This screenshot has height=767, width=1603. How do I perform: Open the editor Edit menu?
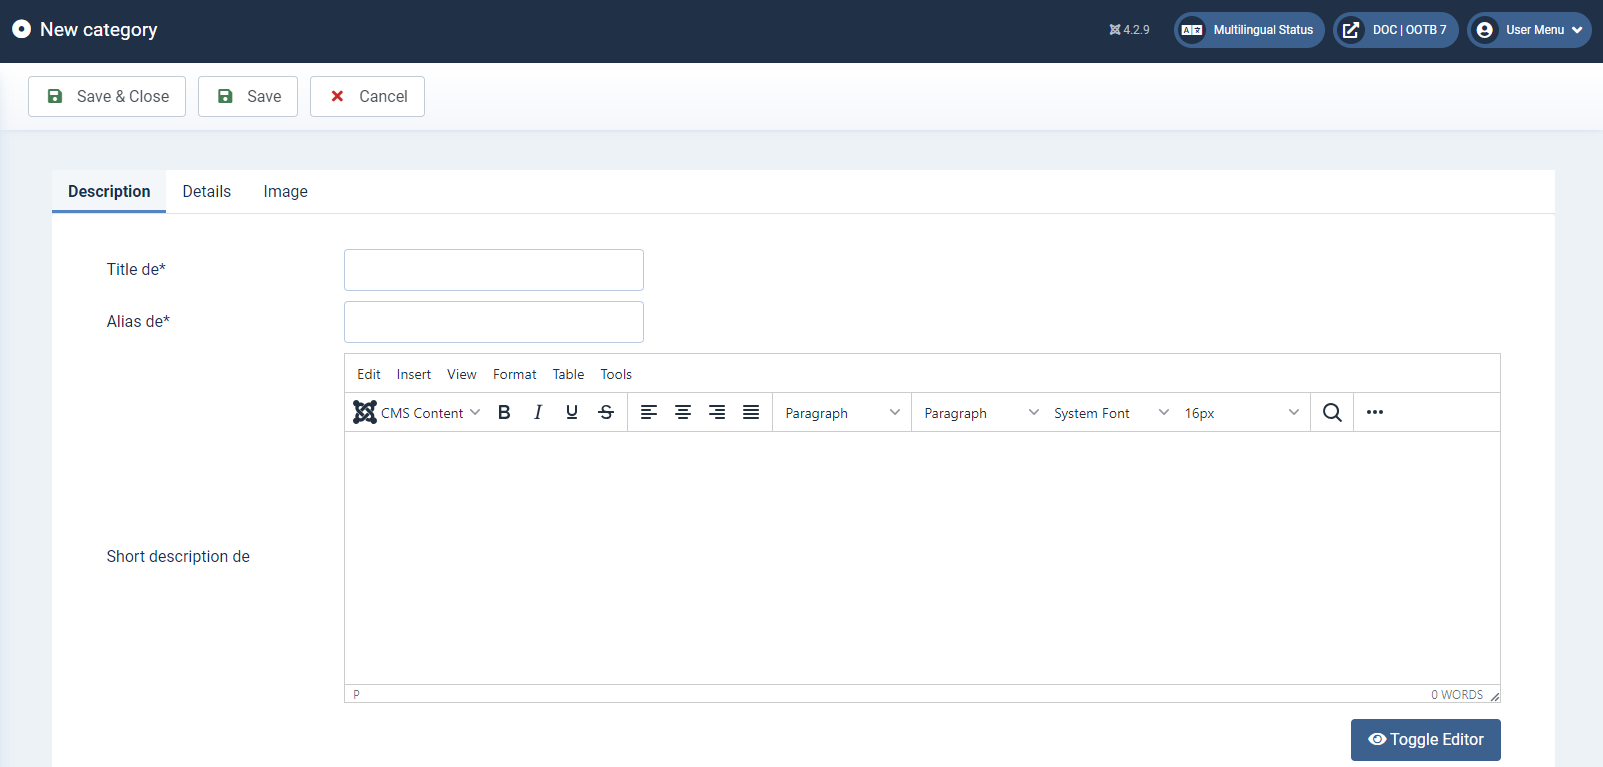click(369, 374)
